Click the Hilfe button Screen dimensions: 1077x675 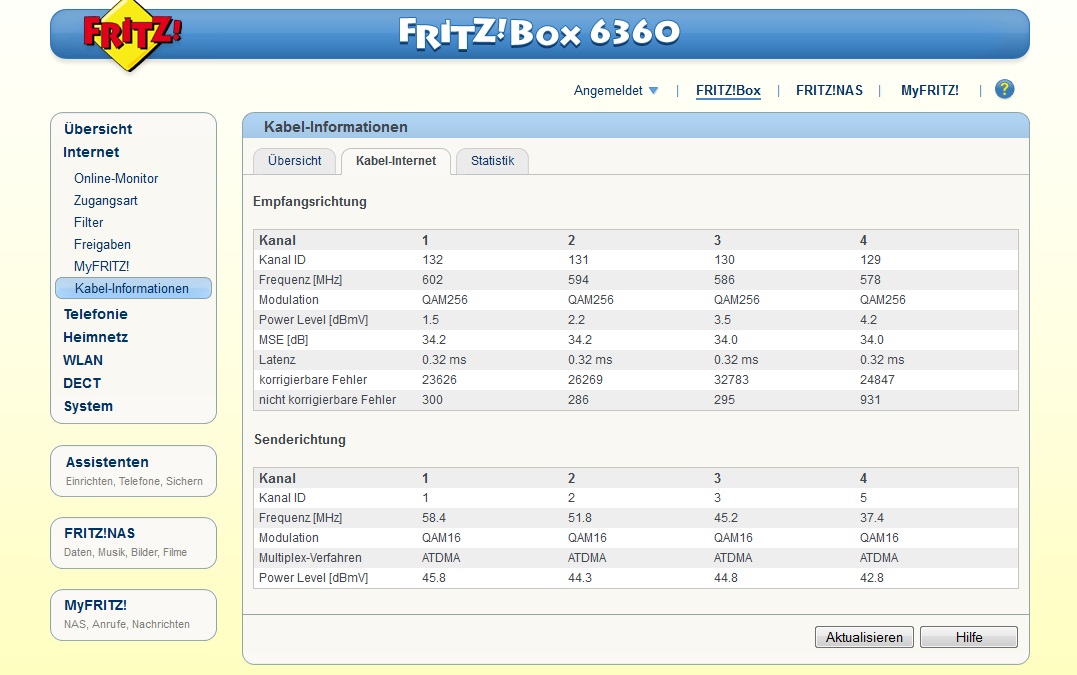[968, 637]
